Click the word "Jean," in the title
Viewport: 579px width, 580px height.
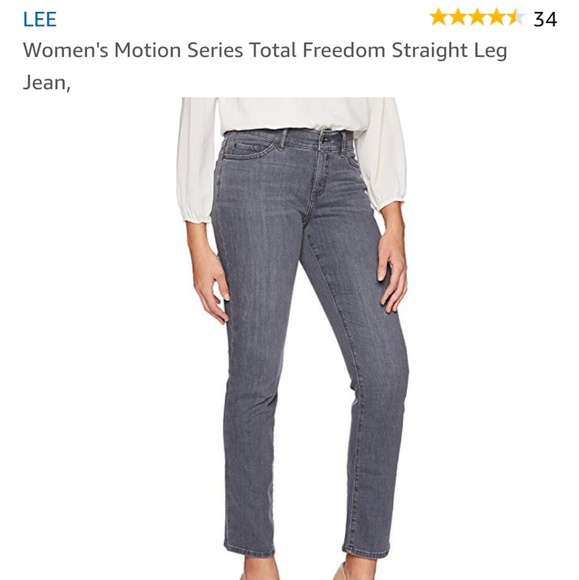point(47,82)
